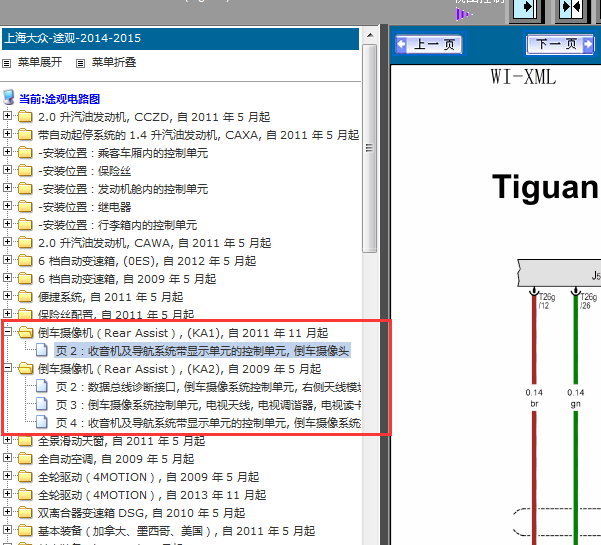Select 全轮驱动 (4MOTION) 自 2013 年 11 月起
Image resolution: width=601 pixels, height=545 pixels.
(x=152, y=495)
